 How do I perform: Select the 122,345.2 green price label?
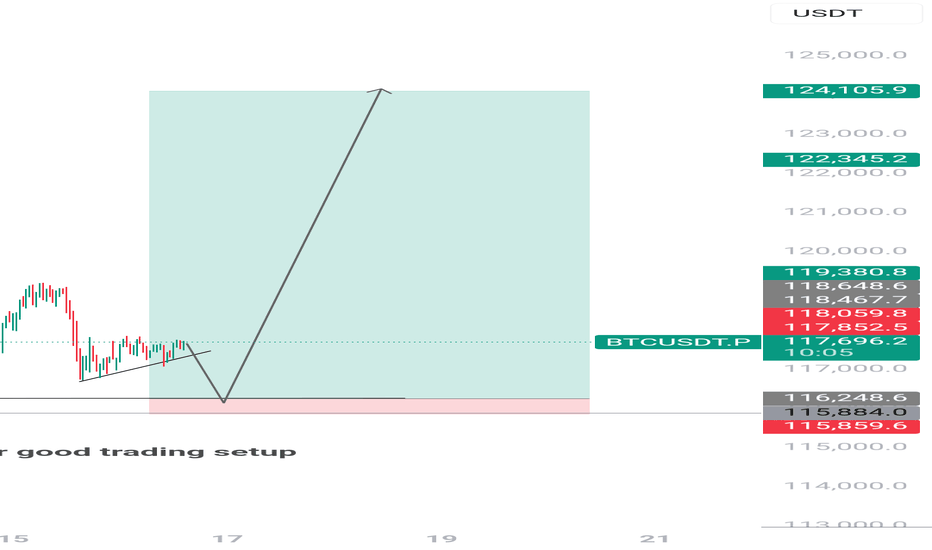[841, 159]
